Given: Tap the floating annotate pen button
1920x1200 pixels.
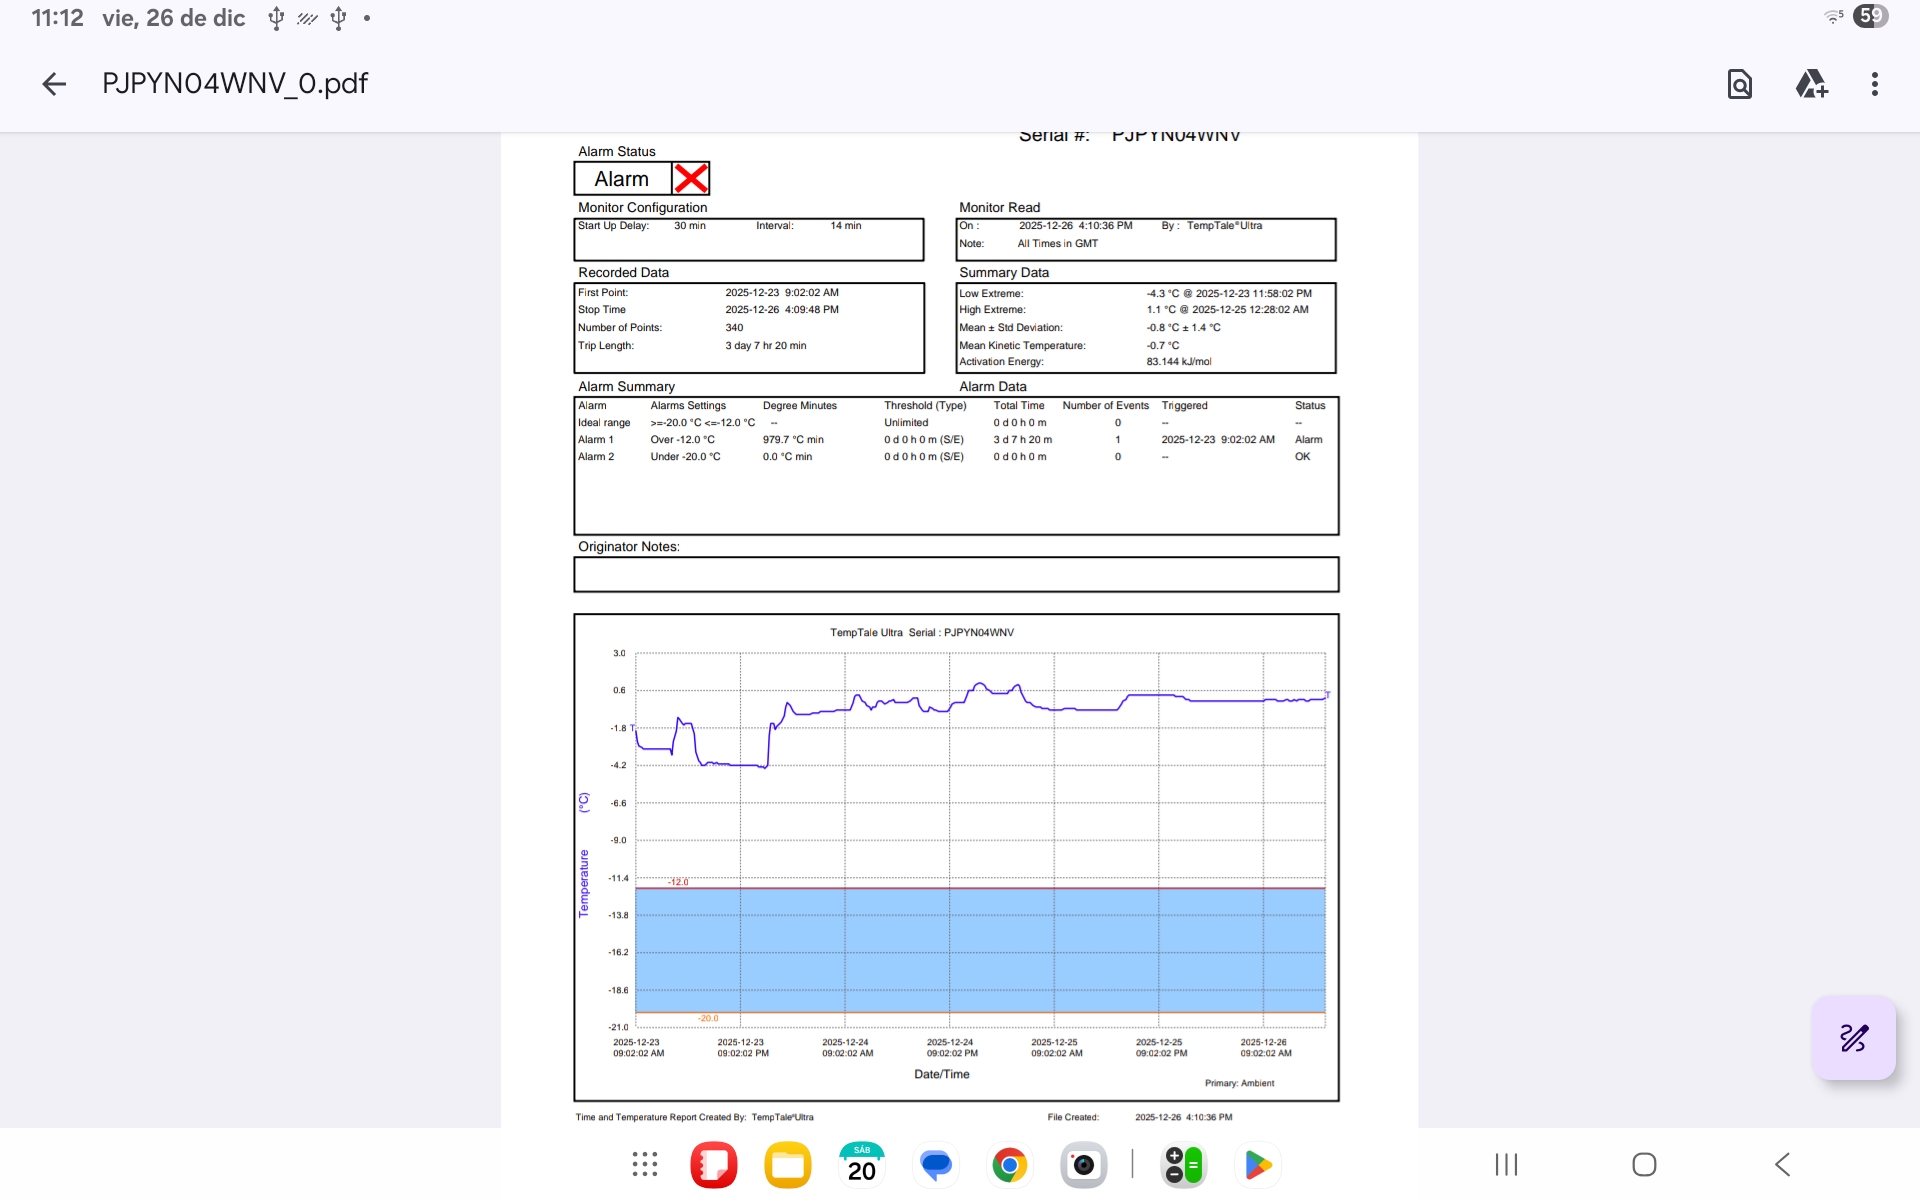Looking at the screenshot, I should [x=1853, y=1038].
